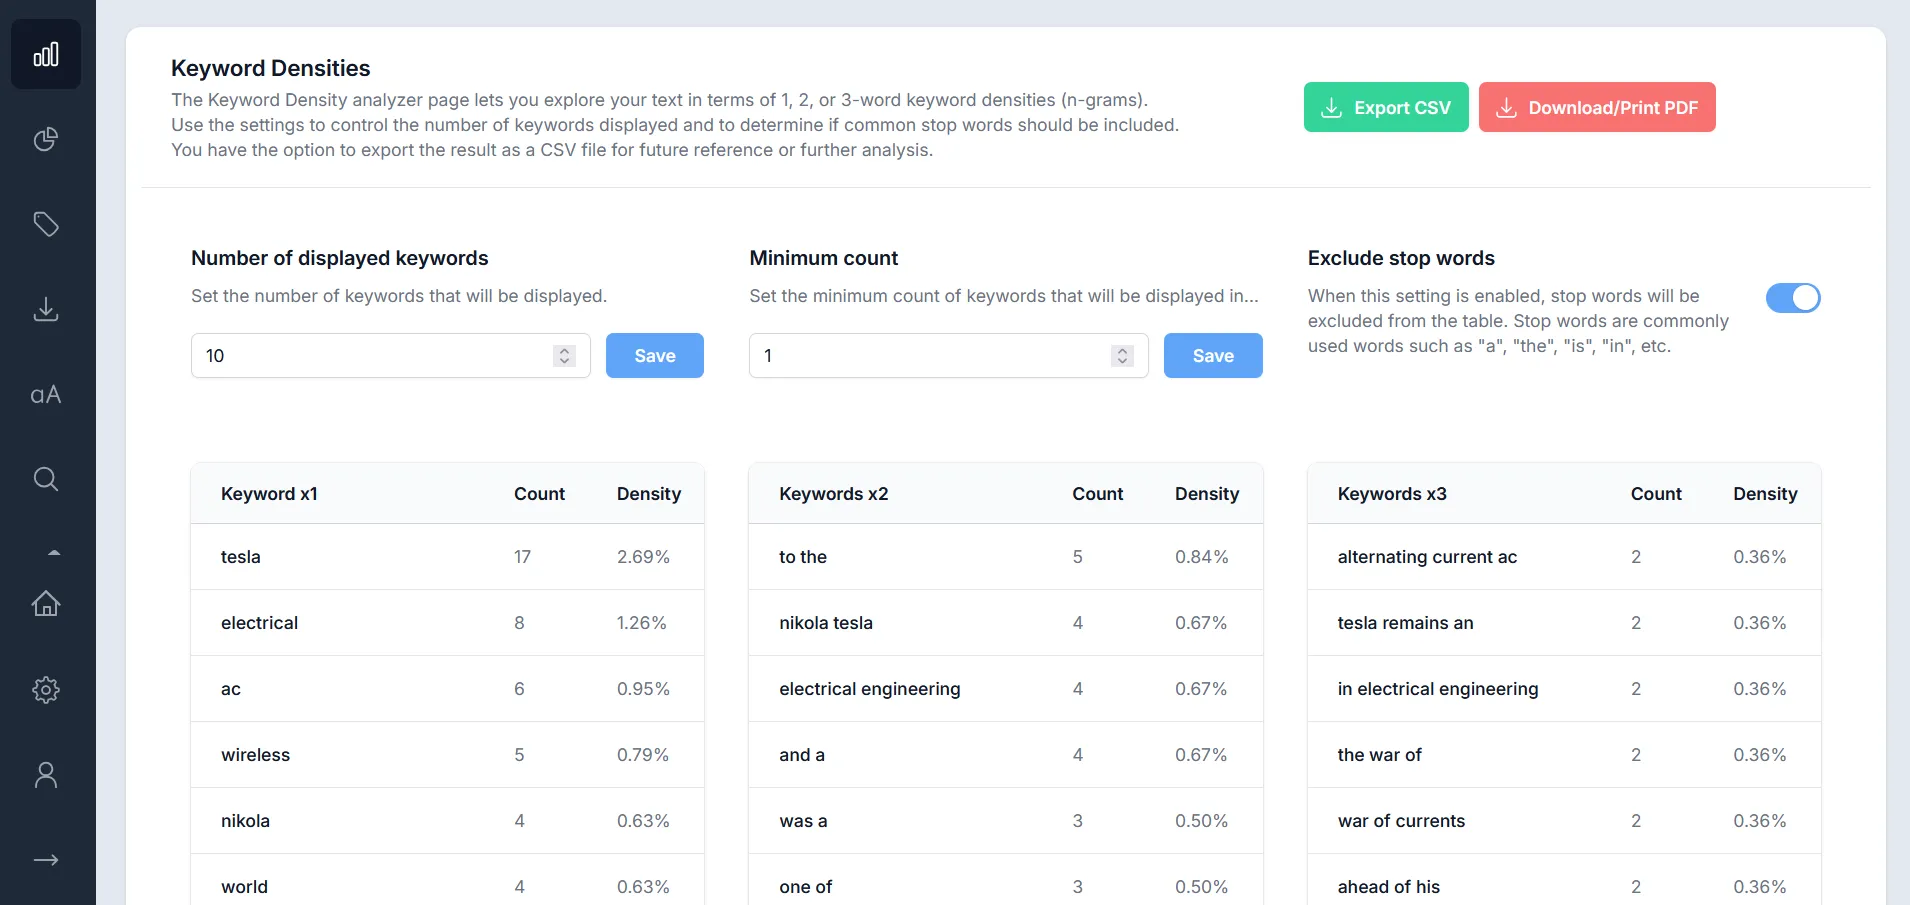This screenshot has width=1910, height=905.
Task: Select the 'was a' keyword row
Action: [x=1006, y=821]
